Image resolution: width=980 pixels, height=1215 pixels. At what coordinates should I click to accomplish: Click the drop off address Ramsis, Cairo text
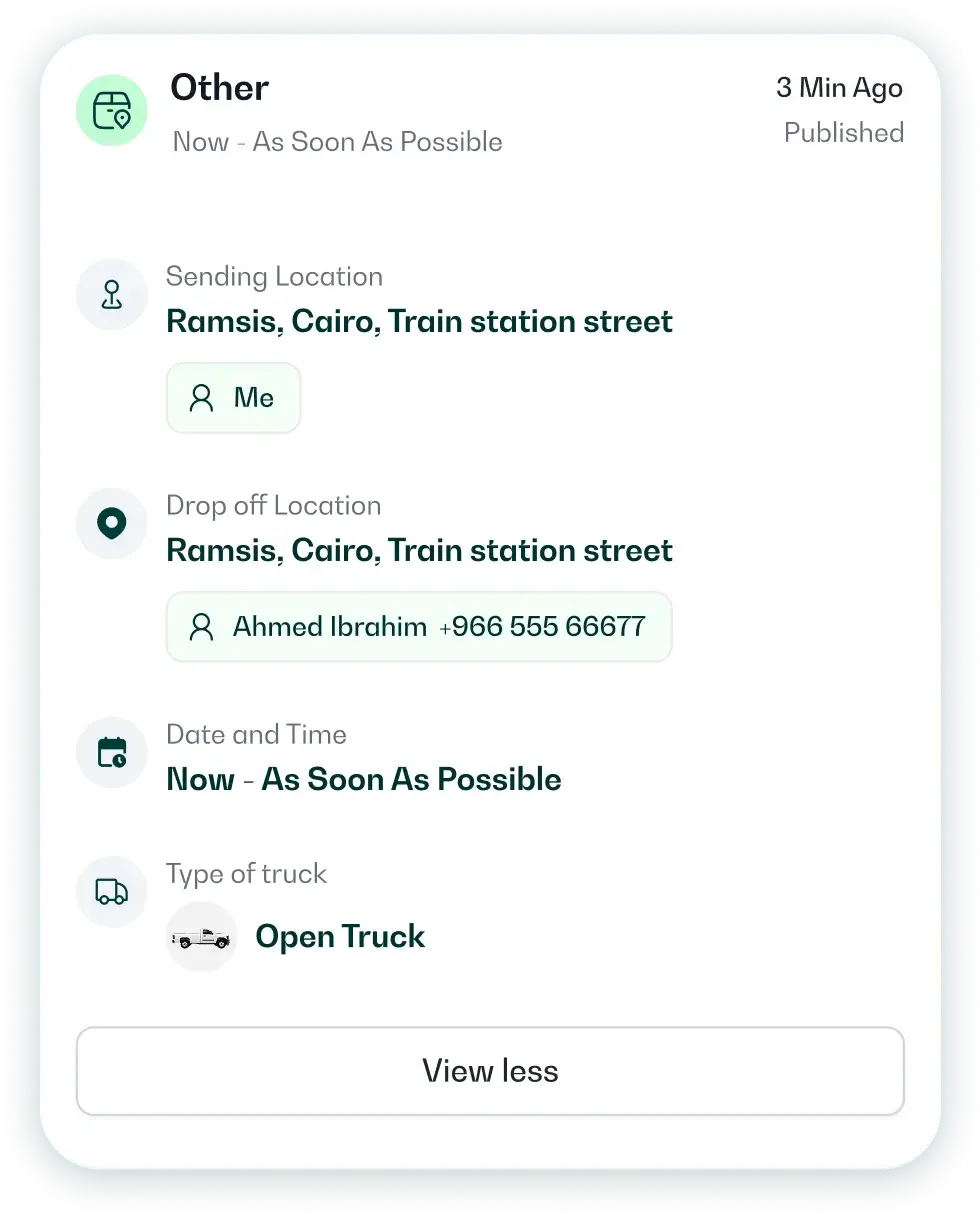click(x=419, y=551)
